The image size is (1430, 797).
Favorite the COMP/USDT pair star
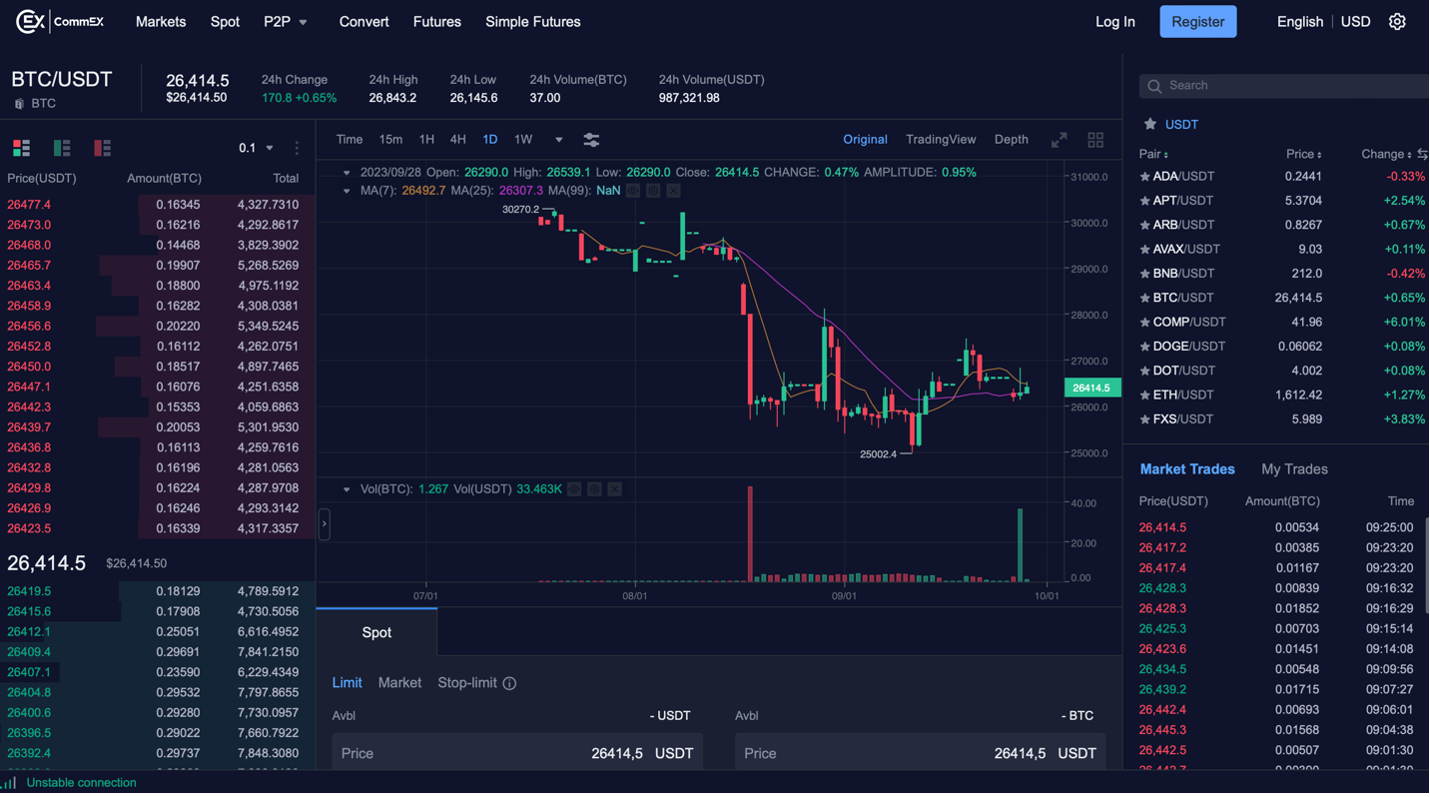[x=1145, y=322]
